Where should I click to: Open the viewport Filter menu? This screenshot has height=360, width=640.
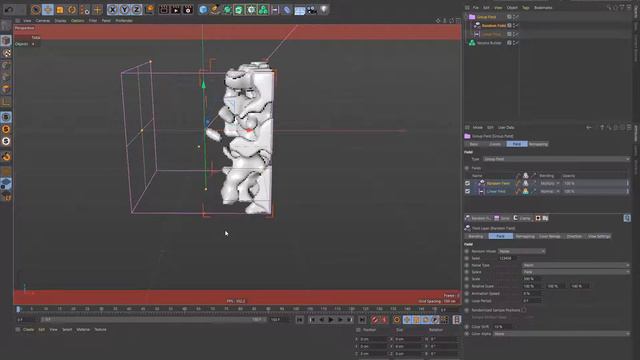pyautogui.click(x=93, y=20)
